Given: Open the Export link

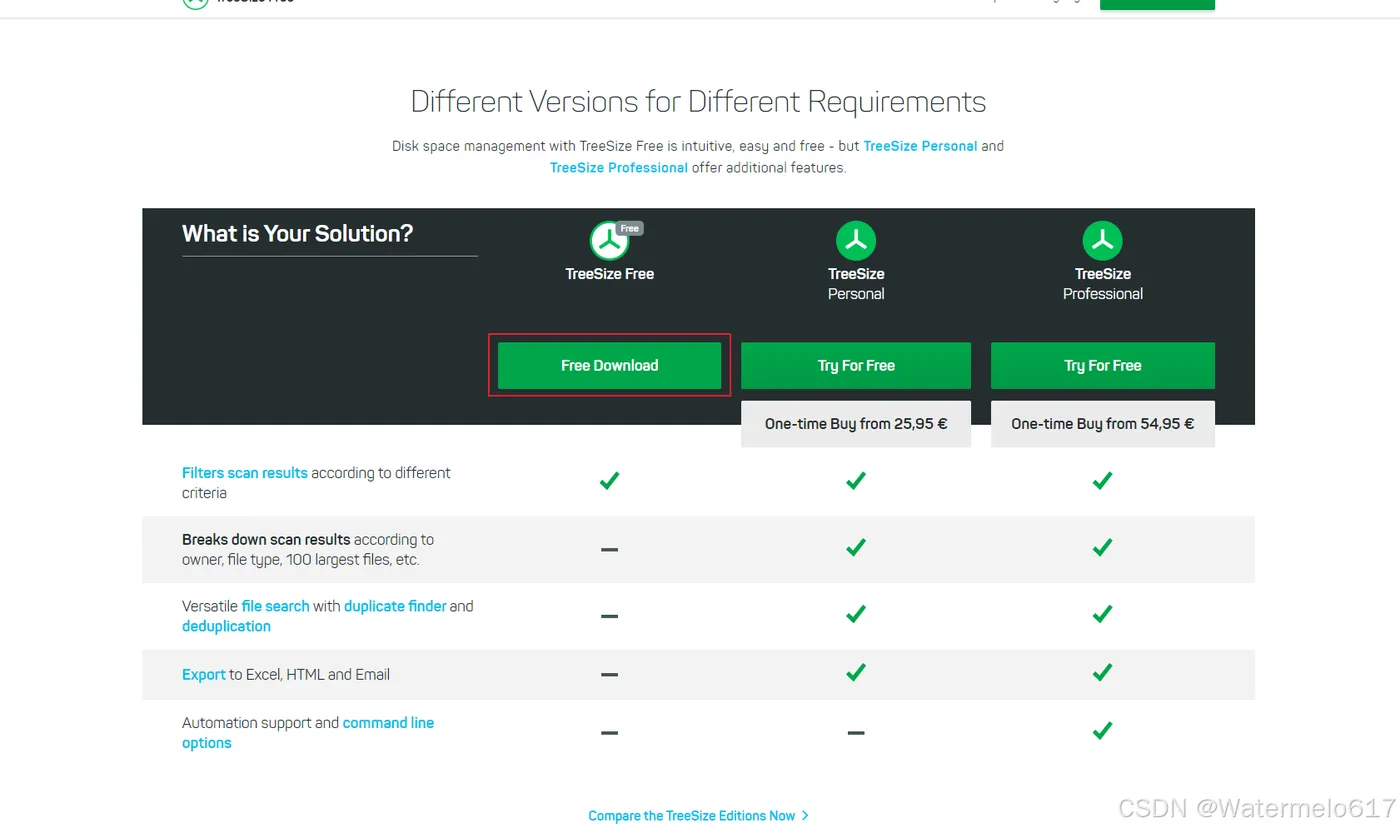Looking at the screenshot, I should tap(204, 675).
